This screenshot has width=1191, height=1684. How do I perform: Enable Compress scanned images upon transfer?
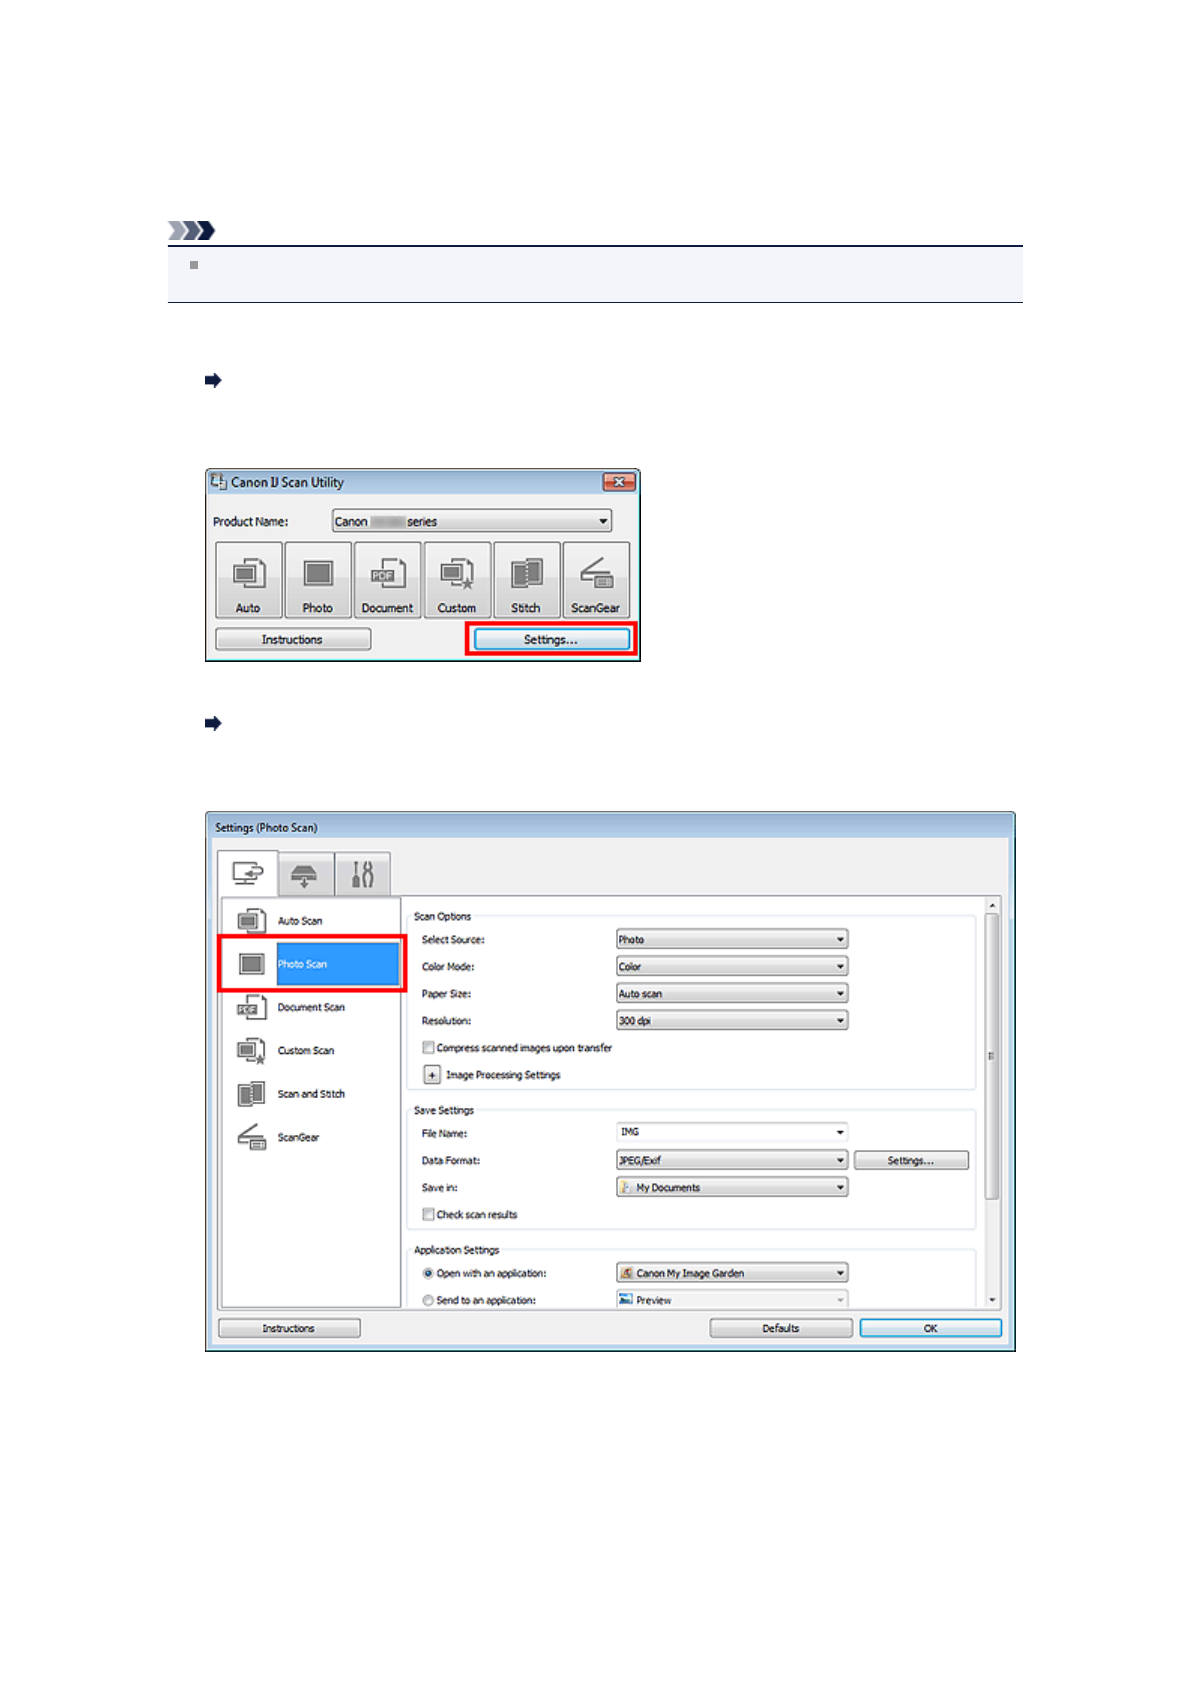[429, 1048]
